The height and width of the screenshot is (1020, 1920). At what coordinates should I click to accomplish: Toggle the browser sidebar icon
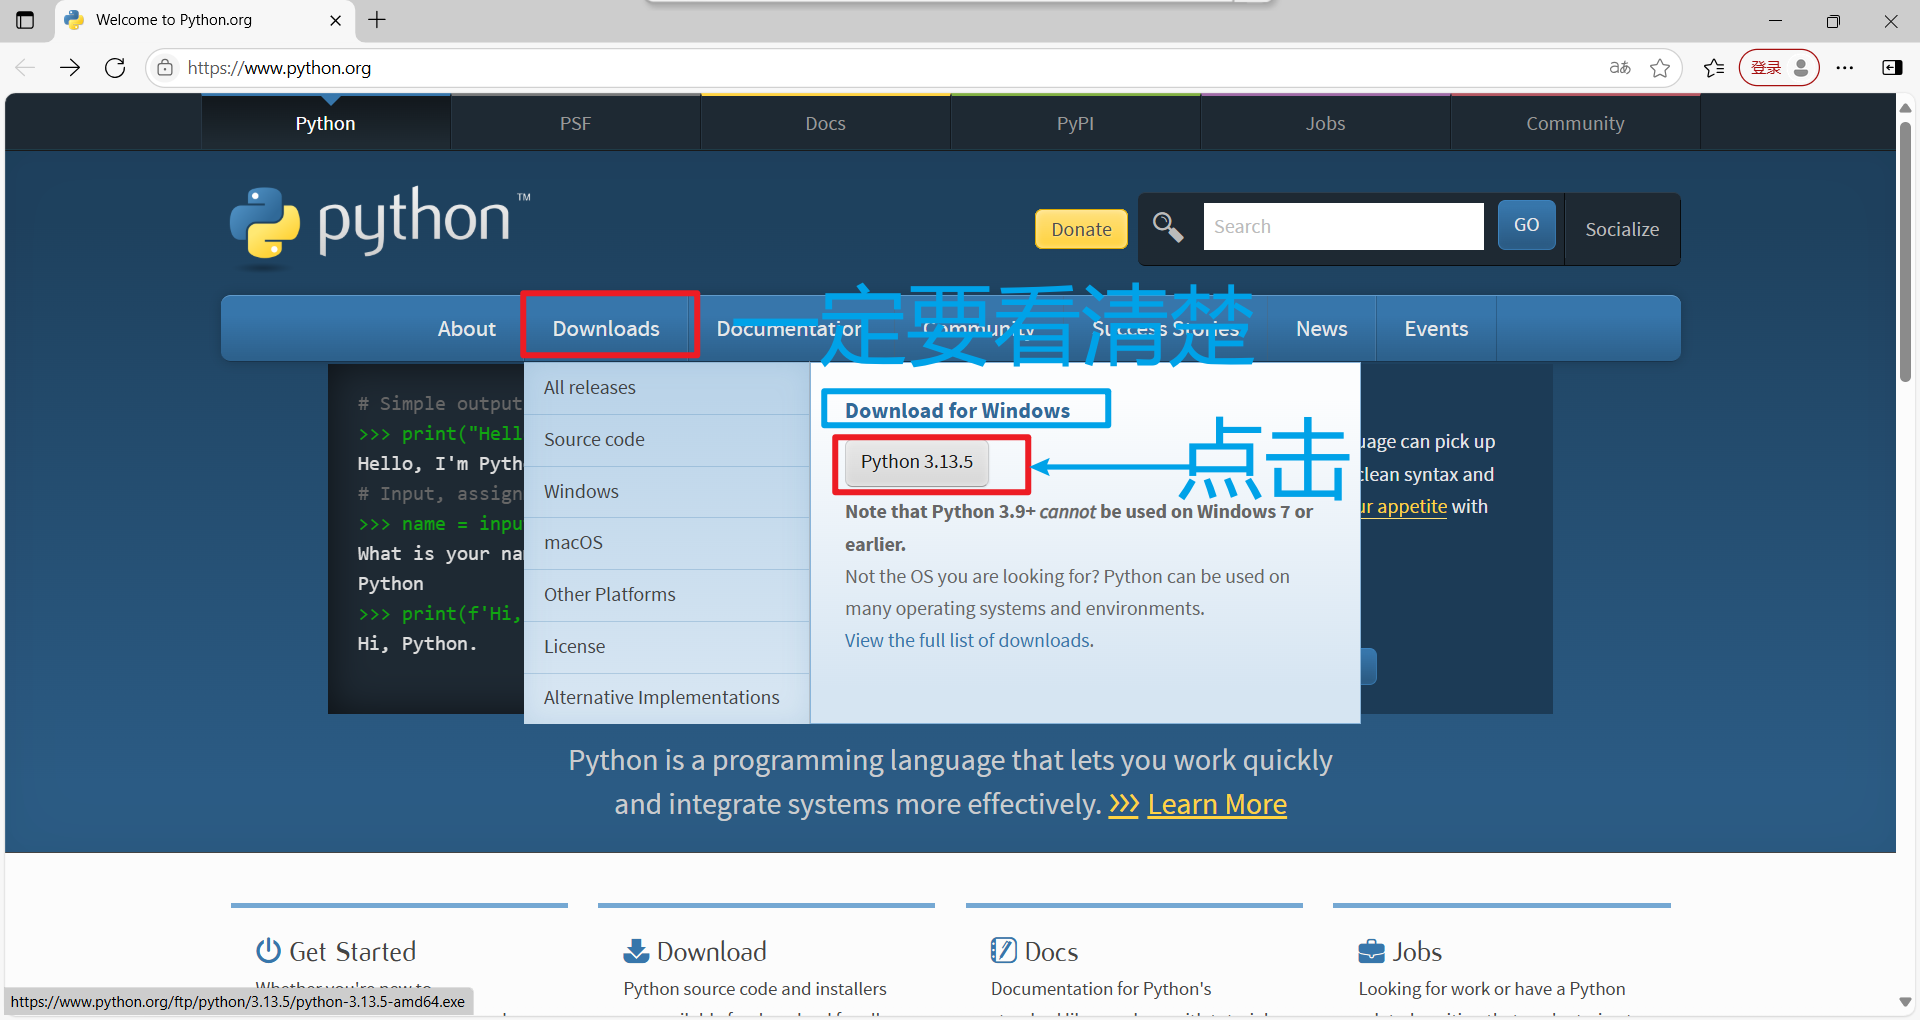point(1892,68)
